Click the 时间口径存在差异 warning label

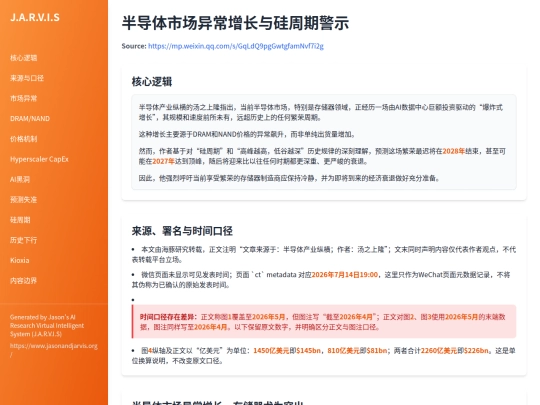[168, 317]
